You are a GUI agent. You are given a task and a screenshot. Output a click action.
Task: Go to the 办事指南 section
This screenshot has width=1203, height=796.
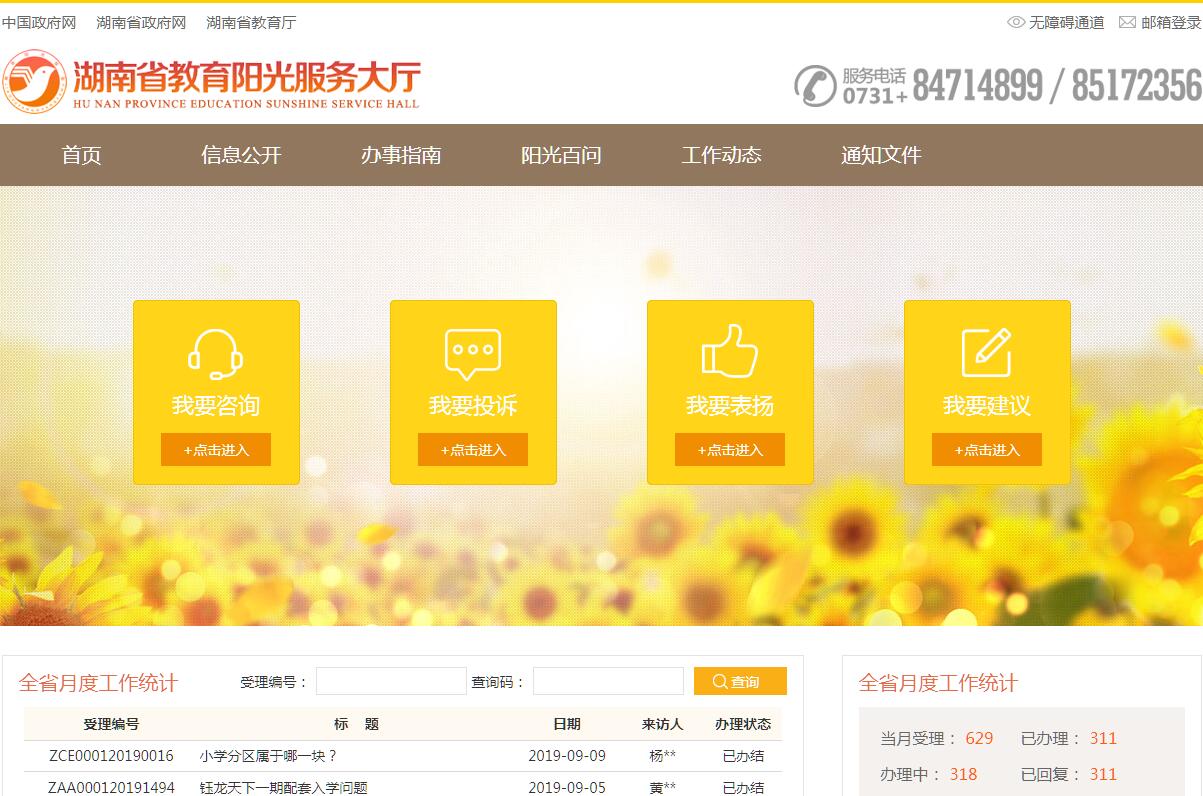click(x=401, y=155)
